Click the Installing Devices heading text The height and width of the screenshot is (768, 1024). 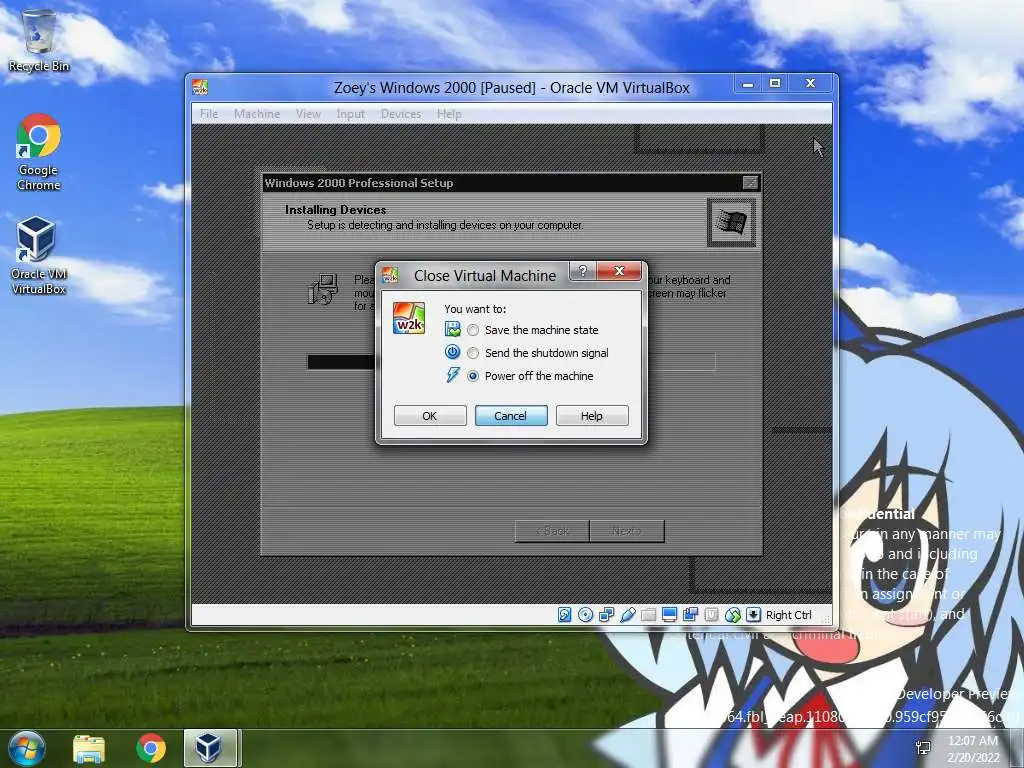click(336, 210)
